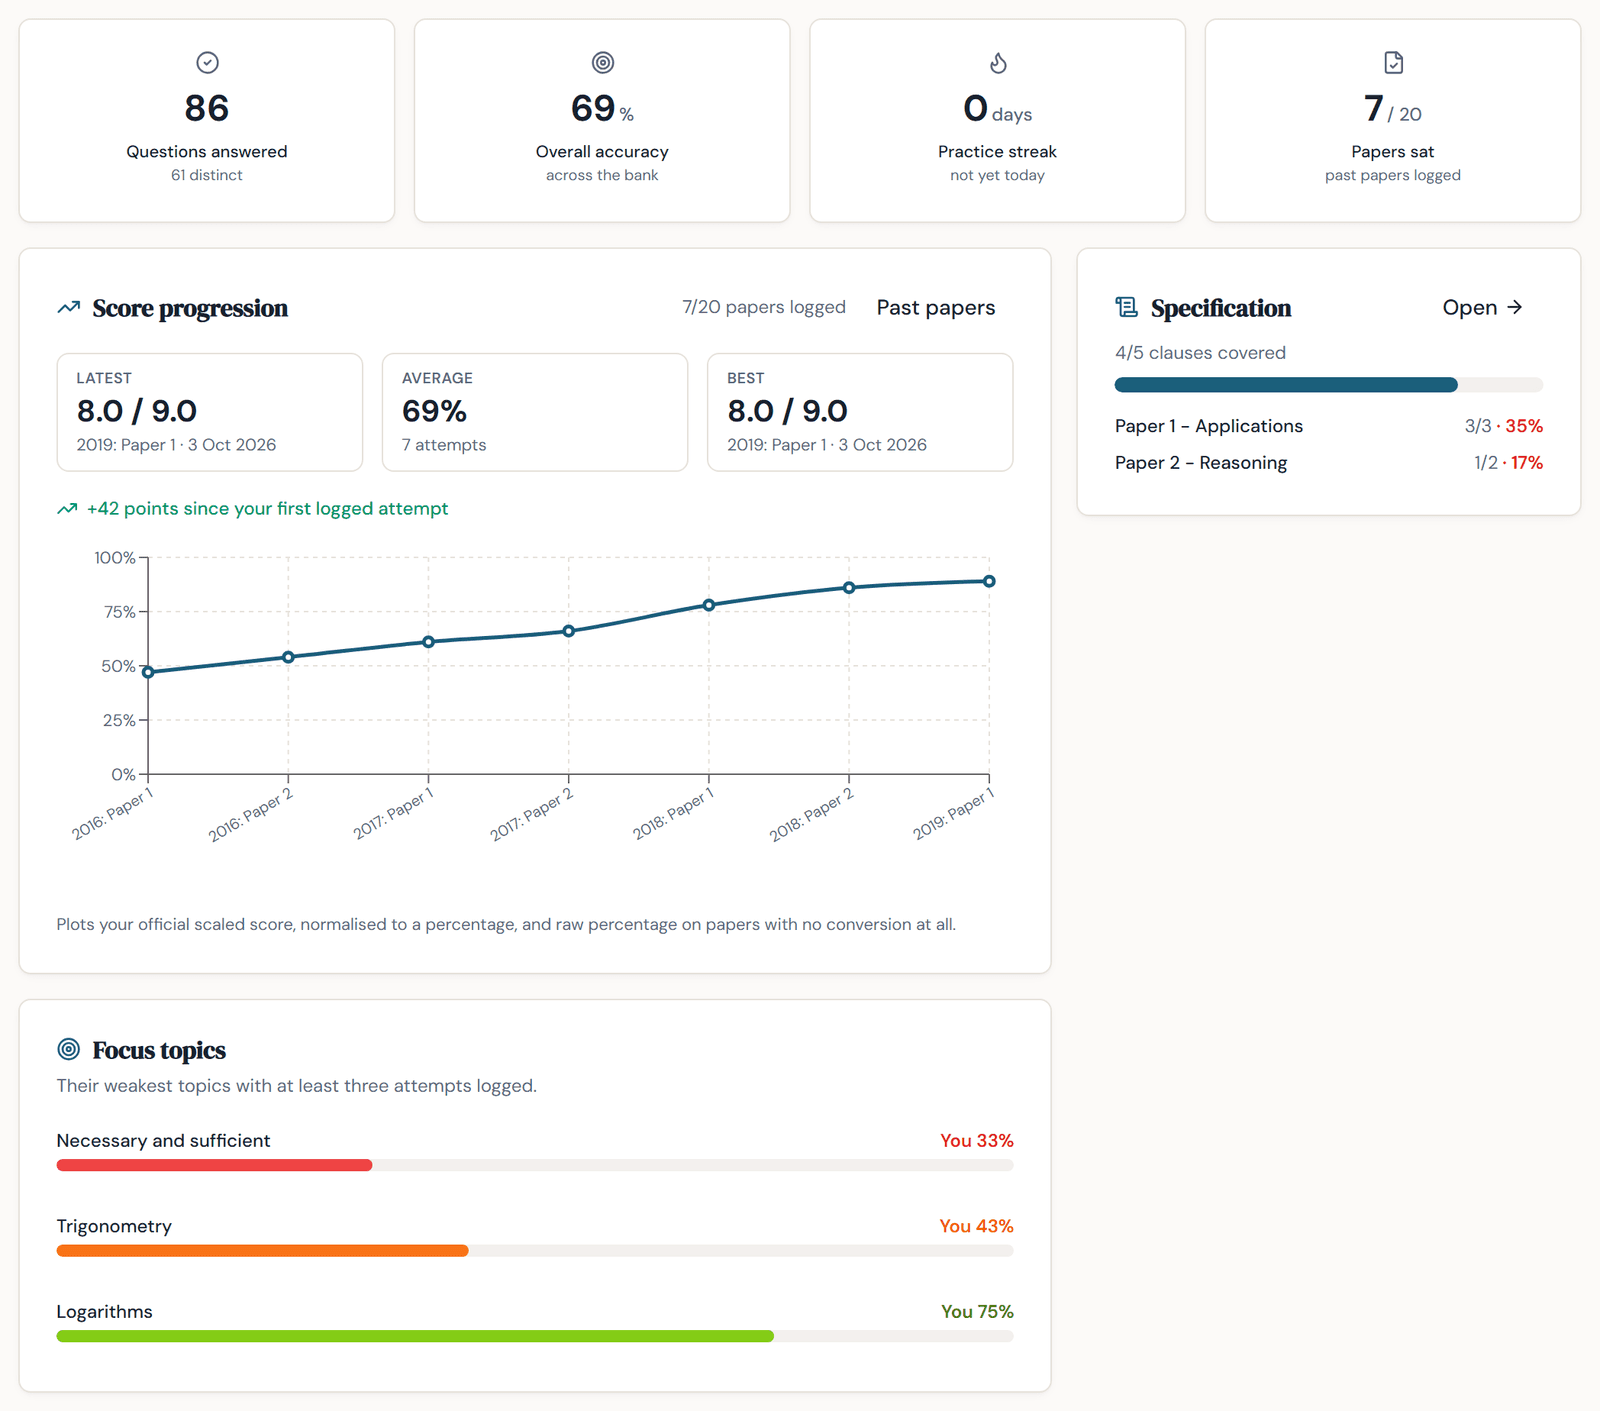Click the '4/5 clauses covered' text
Screen dimensions: 1600x1411
pyautogui.click(x=1200, y=353)
